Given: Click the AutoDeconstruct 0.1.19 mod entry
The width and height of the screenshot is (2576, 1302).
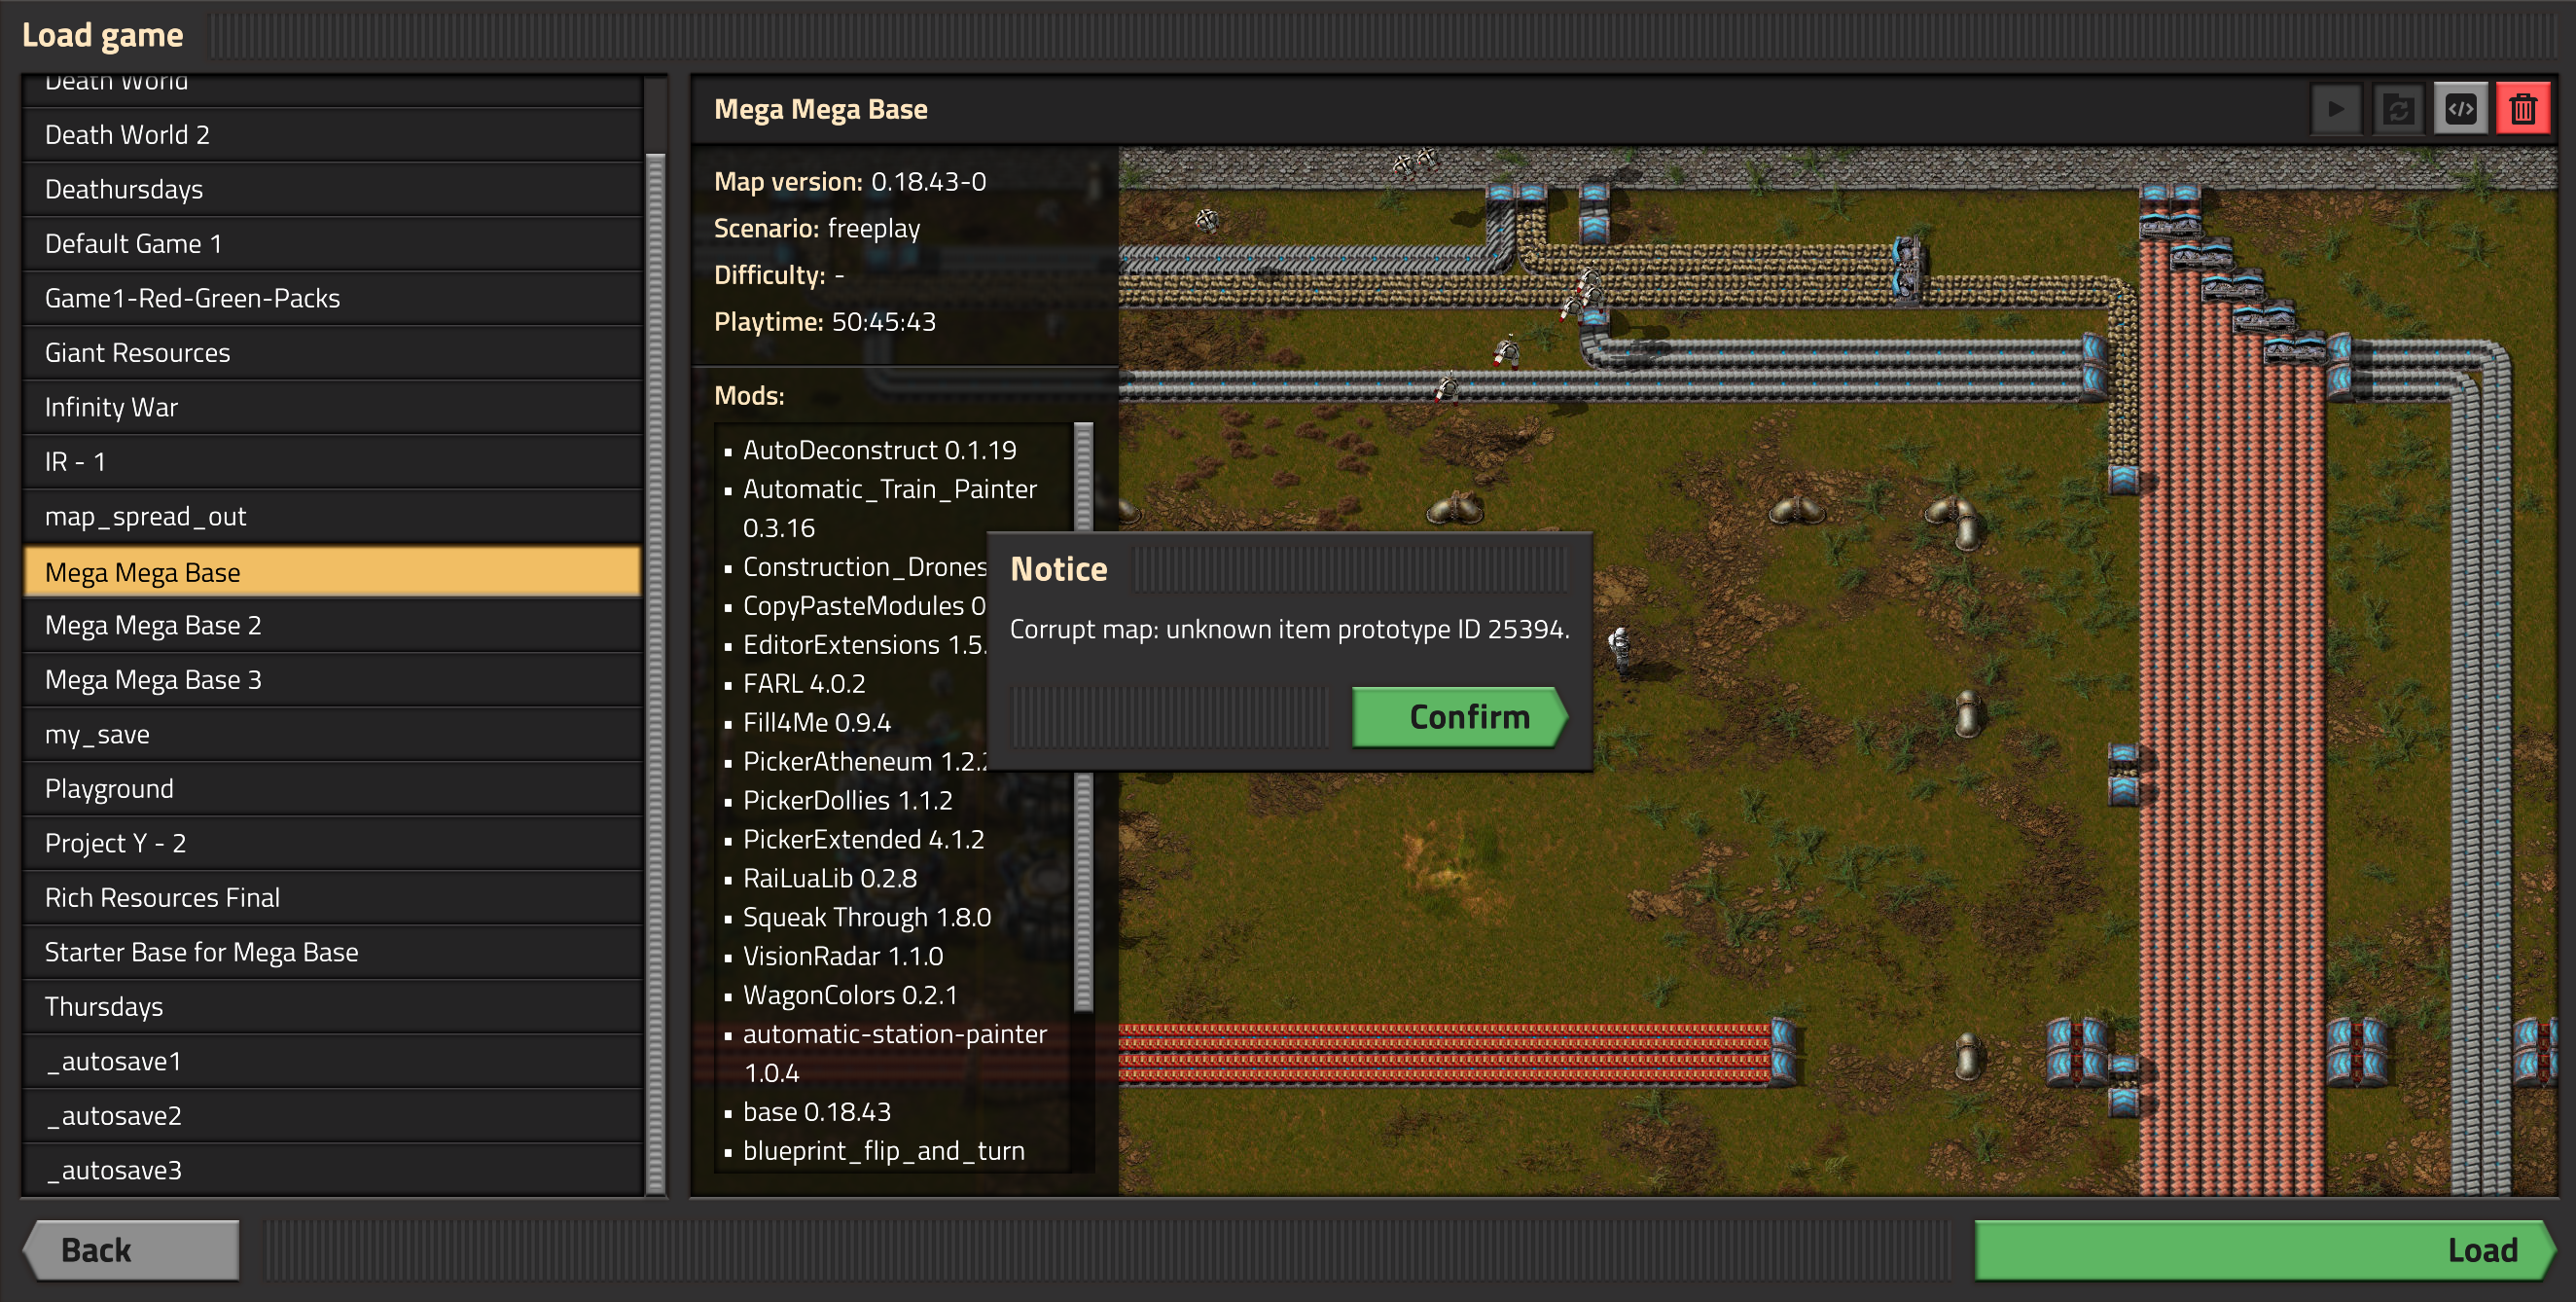Looking at the screenshot, I should coord(879,451).
